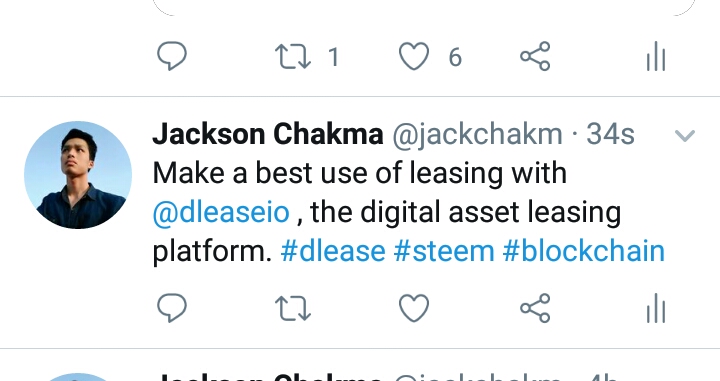Image resolution: width=720 pixels, height=381 pixels.
Task: Open the Jackson Chakma display name
Action: coord(268,134)
